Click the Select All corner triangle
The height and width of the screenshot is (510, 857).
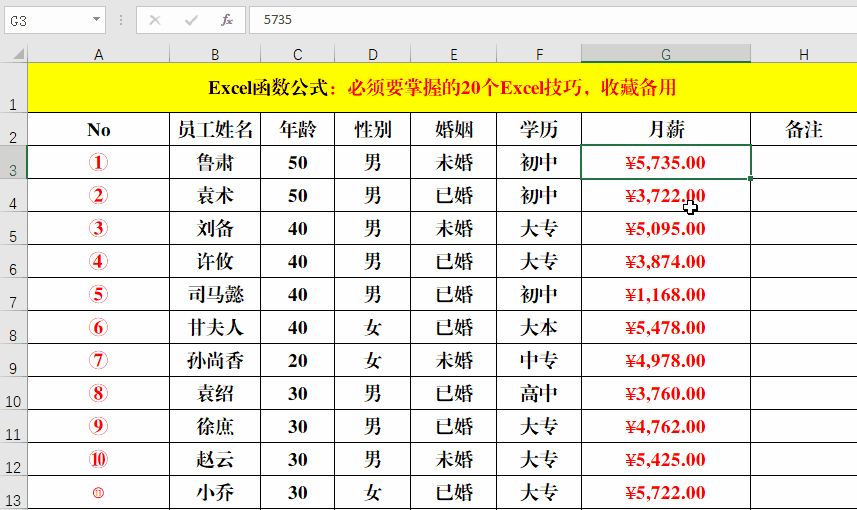tap(19, 54)
